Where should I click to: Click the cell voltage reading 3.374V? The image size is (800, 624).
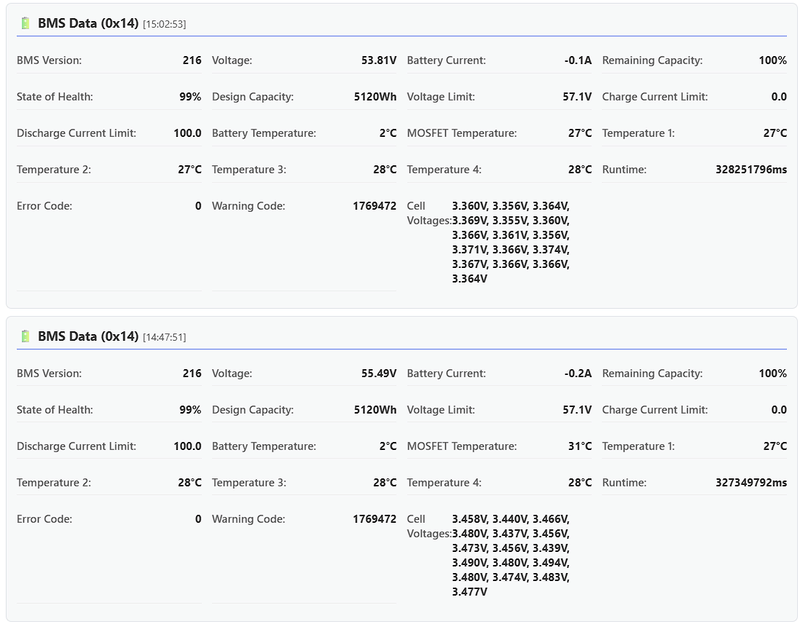[550, 250]
